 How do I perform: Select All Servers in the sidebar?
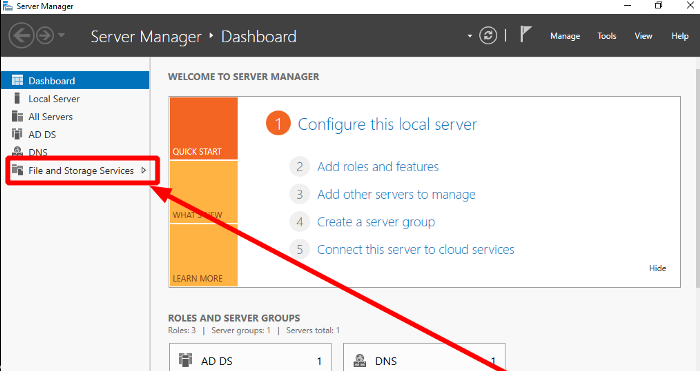click(x=75, y=117)
